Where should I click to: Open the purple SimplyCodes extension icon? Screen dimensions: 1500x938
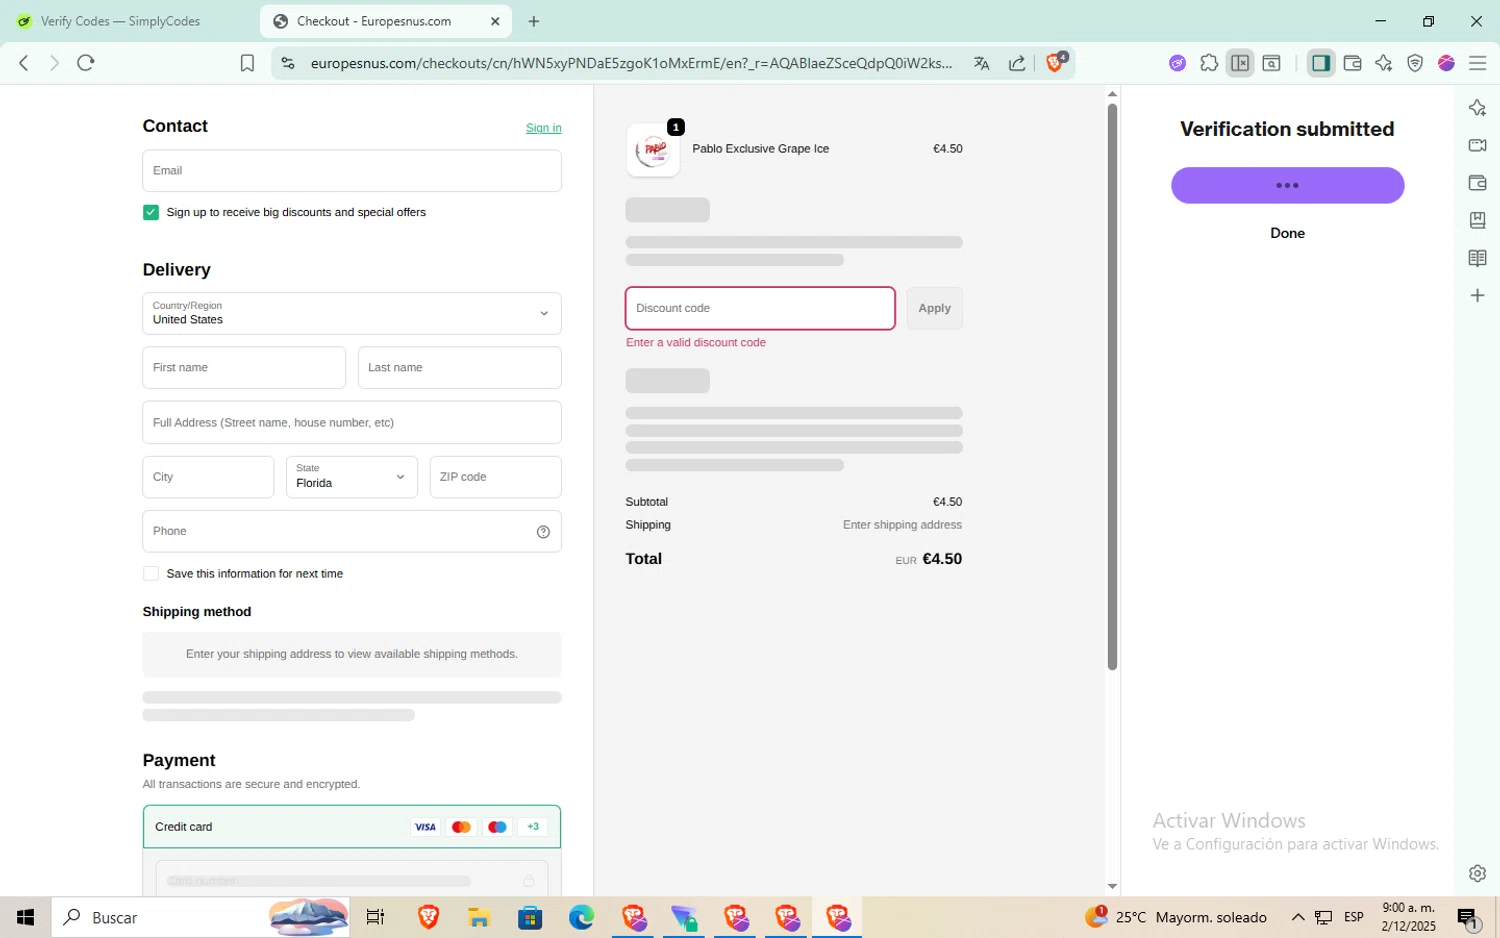point(1177,63)
